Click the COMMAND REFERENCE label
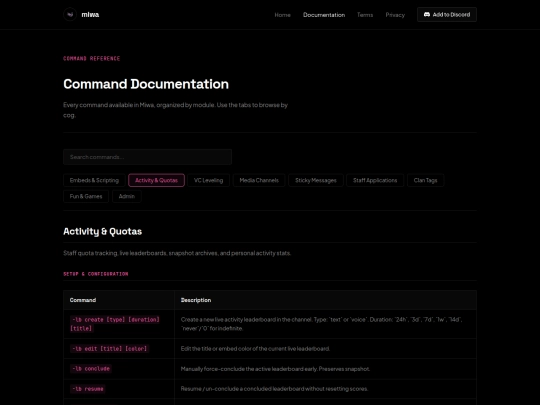Screen dimensions: 540x405 pos(92,59)
